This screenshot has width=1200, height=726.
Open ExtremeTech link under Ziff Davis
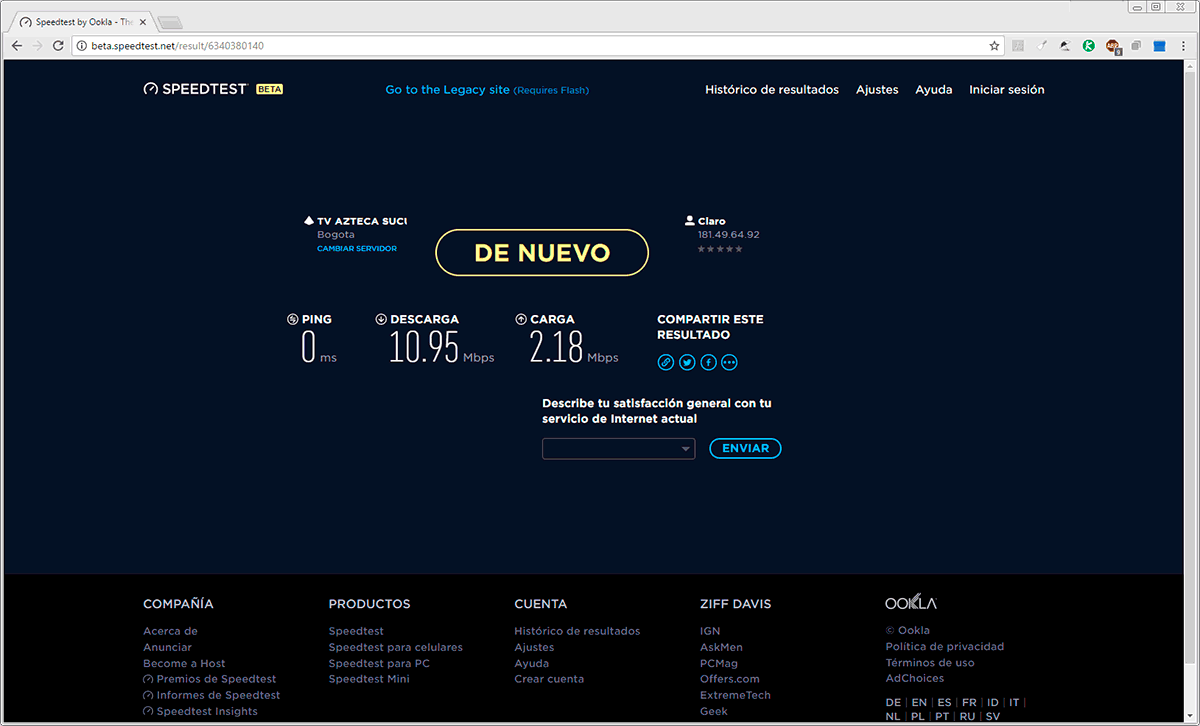pyautogui.click(x=735, y=695)
